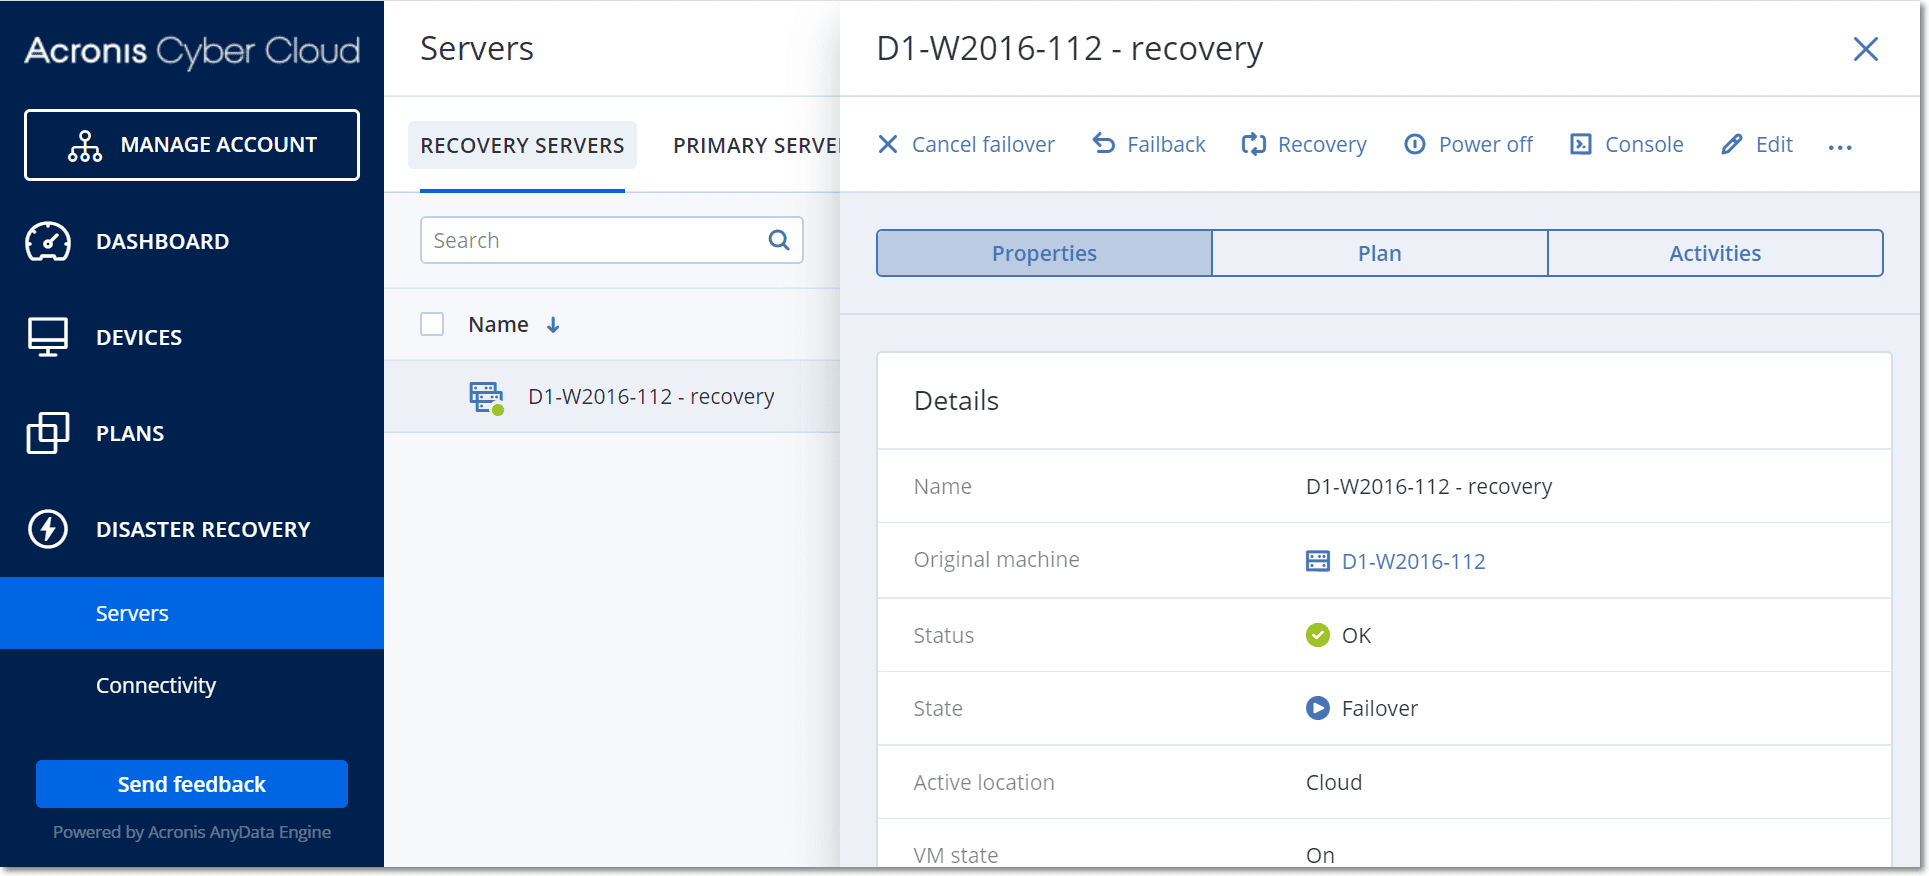Viewport: 1929px width, 876px height.
Task: Click the Disaster Recovery lightning bolt icon
Action: pyautogui.click(x=48, y=529)
